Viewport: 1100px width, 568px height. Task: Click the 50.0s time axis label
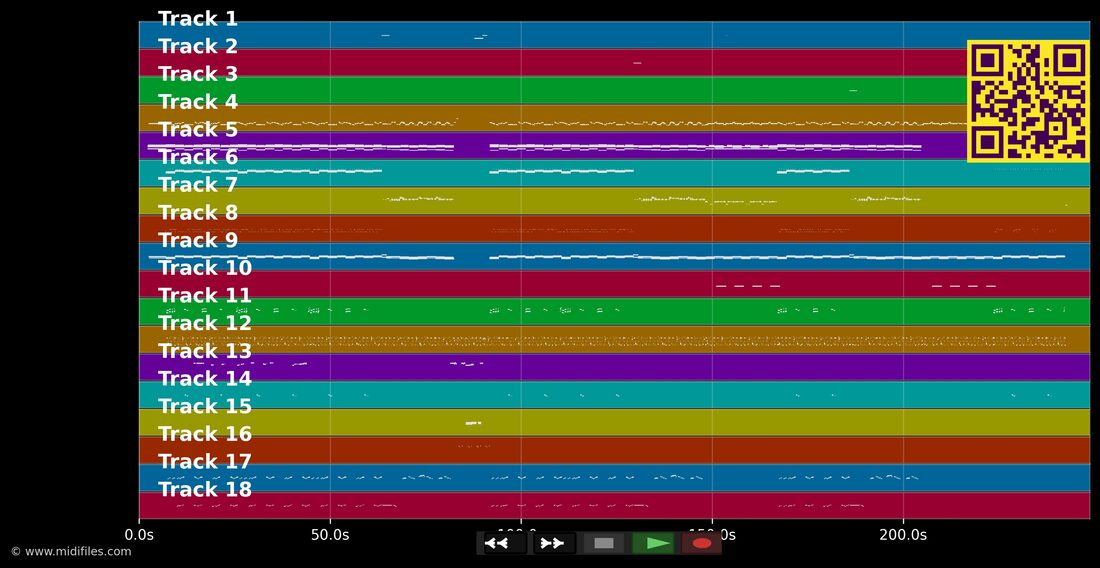(x=330, y=535)
